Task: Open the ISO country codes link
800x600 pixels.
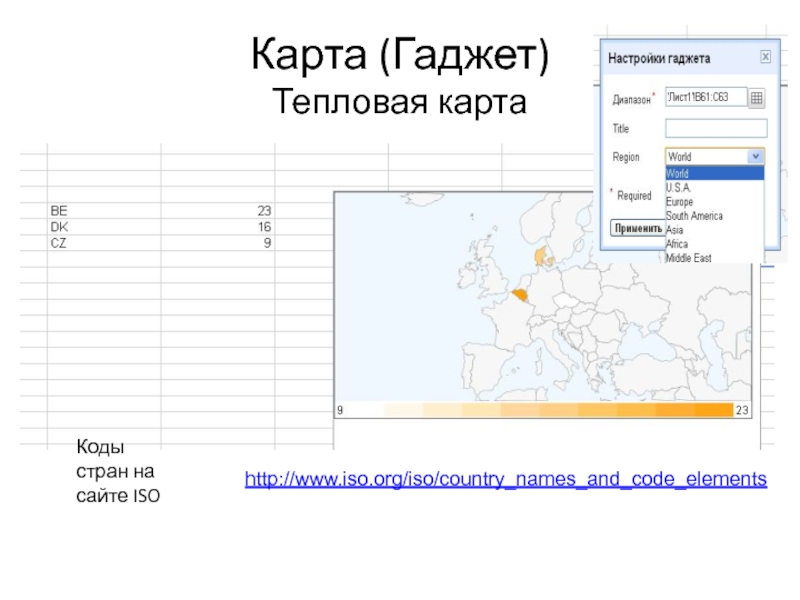Action: [505, 481]
